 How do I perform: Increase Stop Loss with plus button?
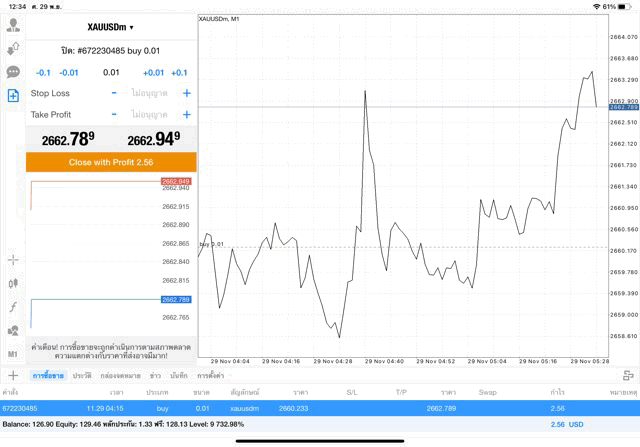point(186,93)
